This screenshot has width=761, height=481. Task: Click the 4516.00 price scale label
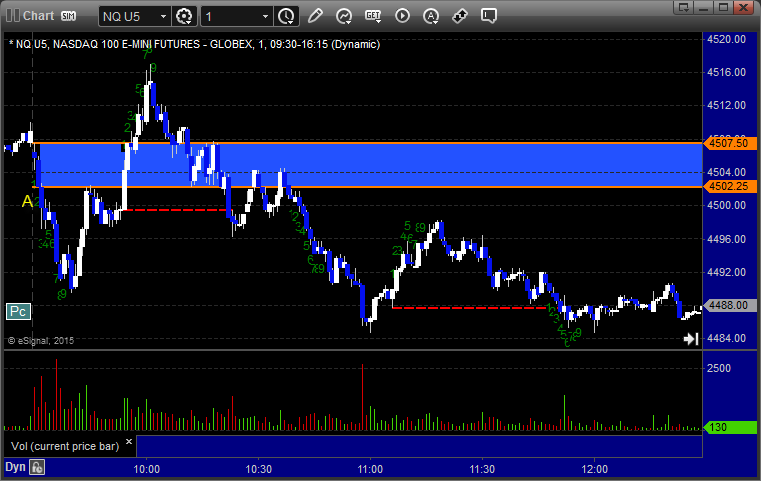(x=727, y=72)
